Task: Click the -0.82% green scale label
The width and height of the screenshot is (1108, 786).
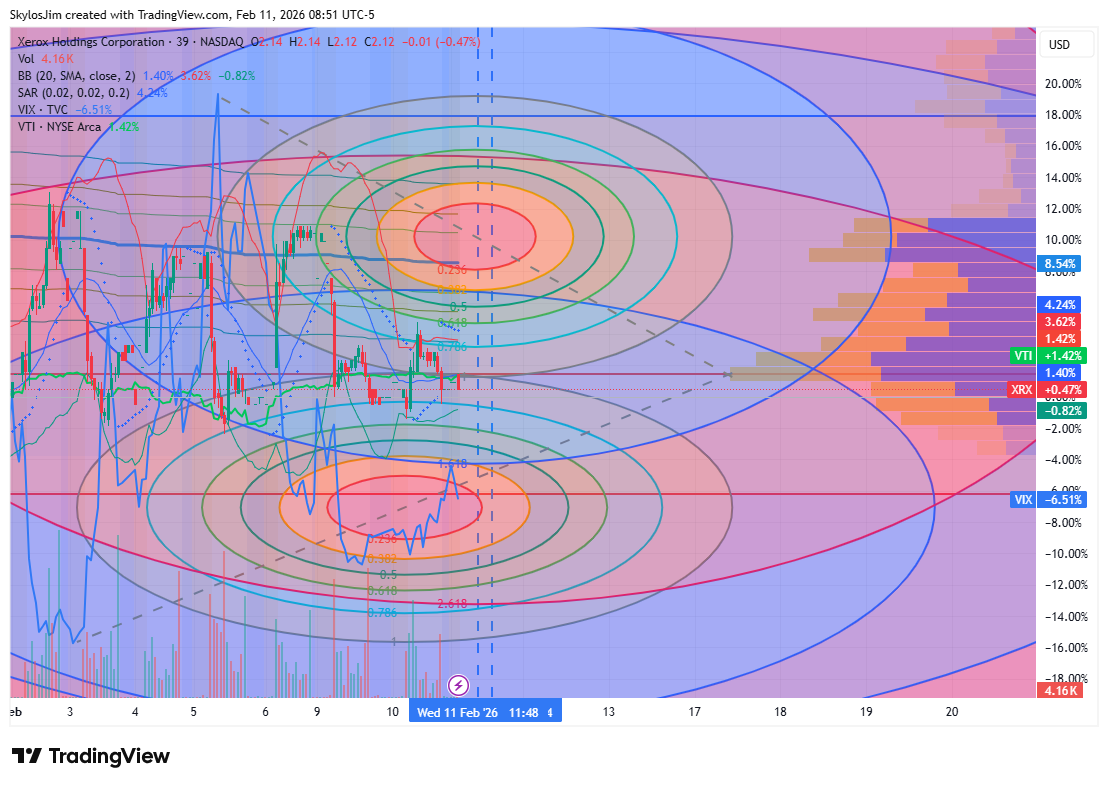Action: (x=1061, y=411)
